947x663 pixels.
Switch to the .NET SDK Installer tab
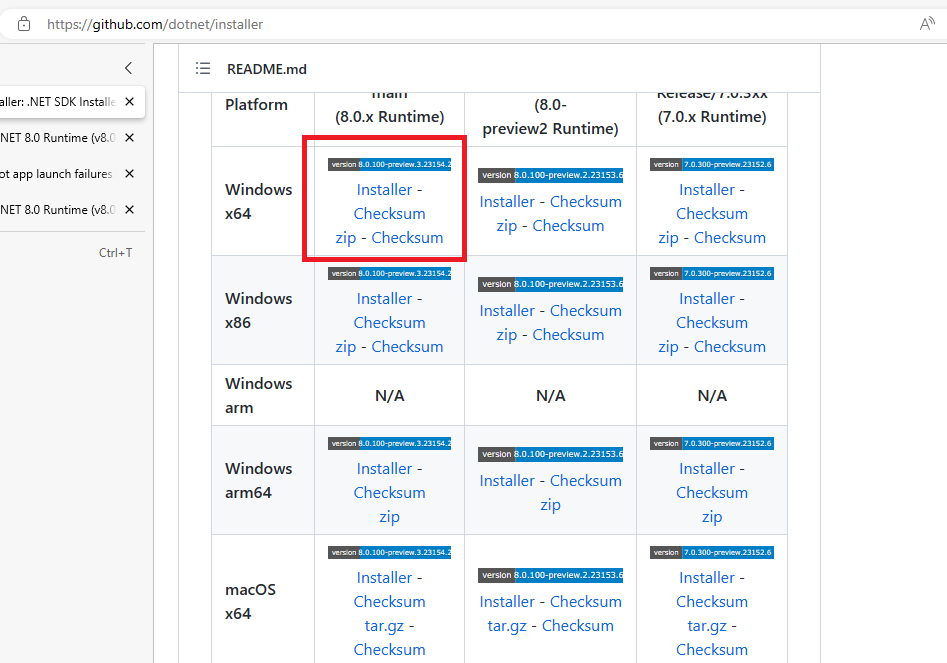coord(55,101)
